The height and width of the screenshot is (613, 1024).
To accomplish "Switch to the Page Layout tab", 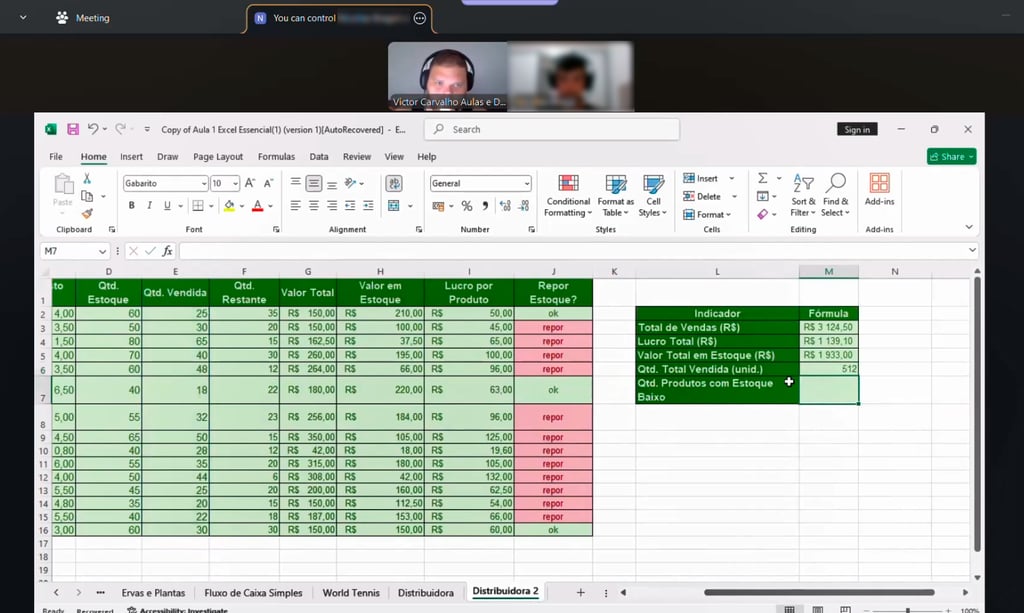I will [218, 157].
